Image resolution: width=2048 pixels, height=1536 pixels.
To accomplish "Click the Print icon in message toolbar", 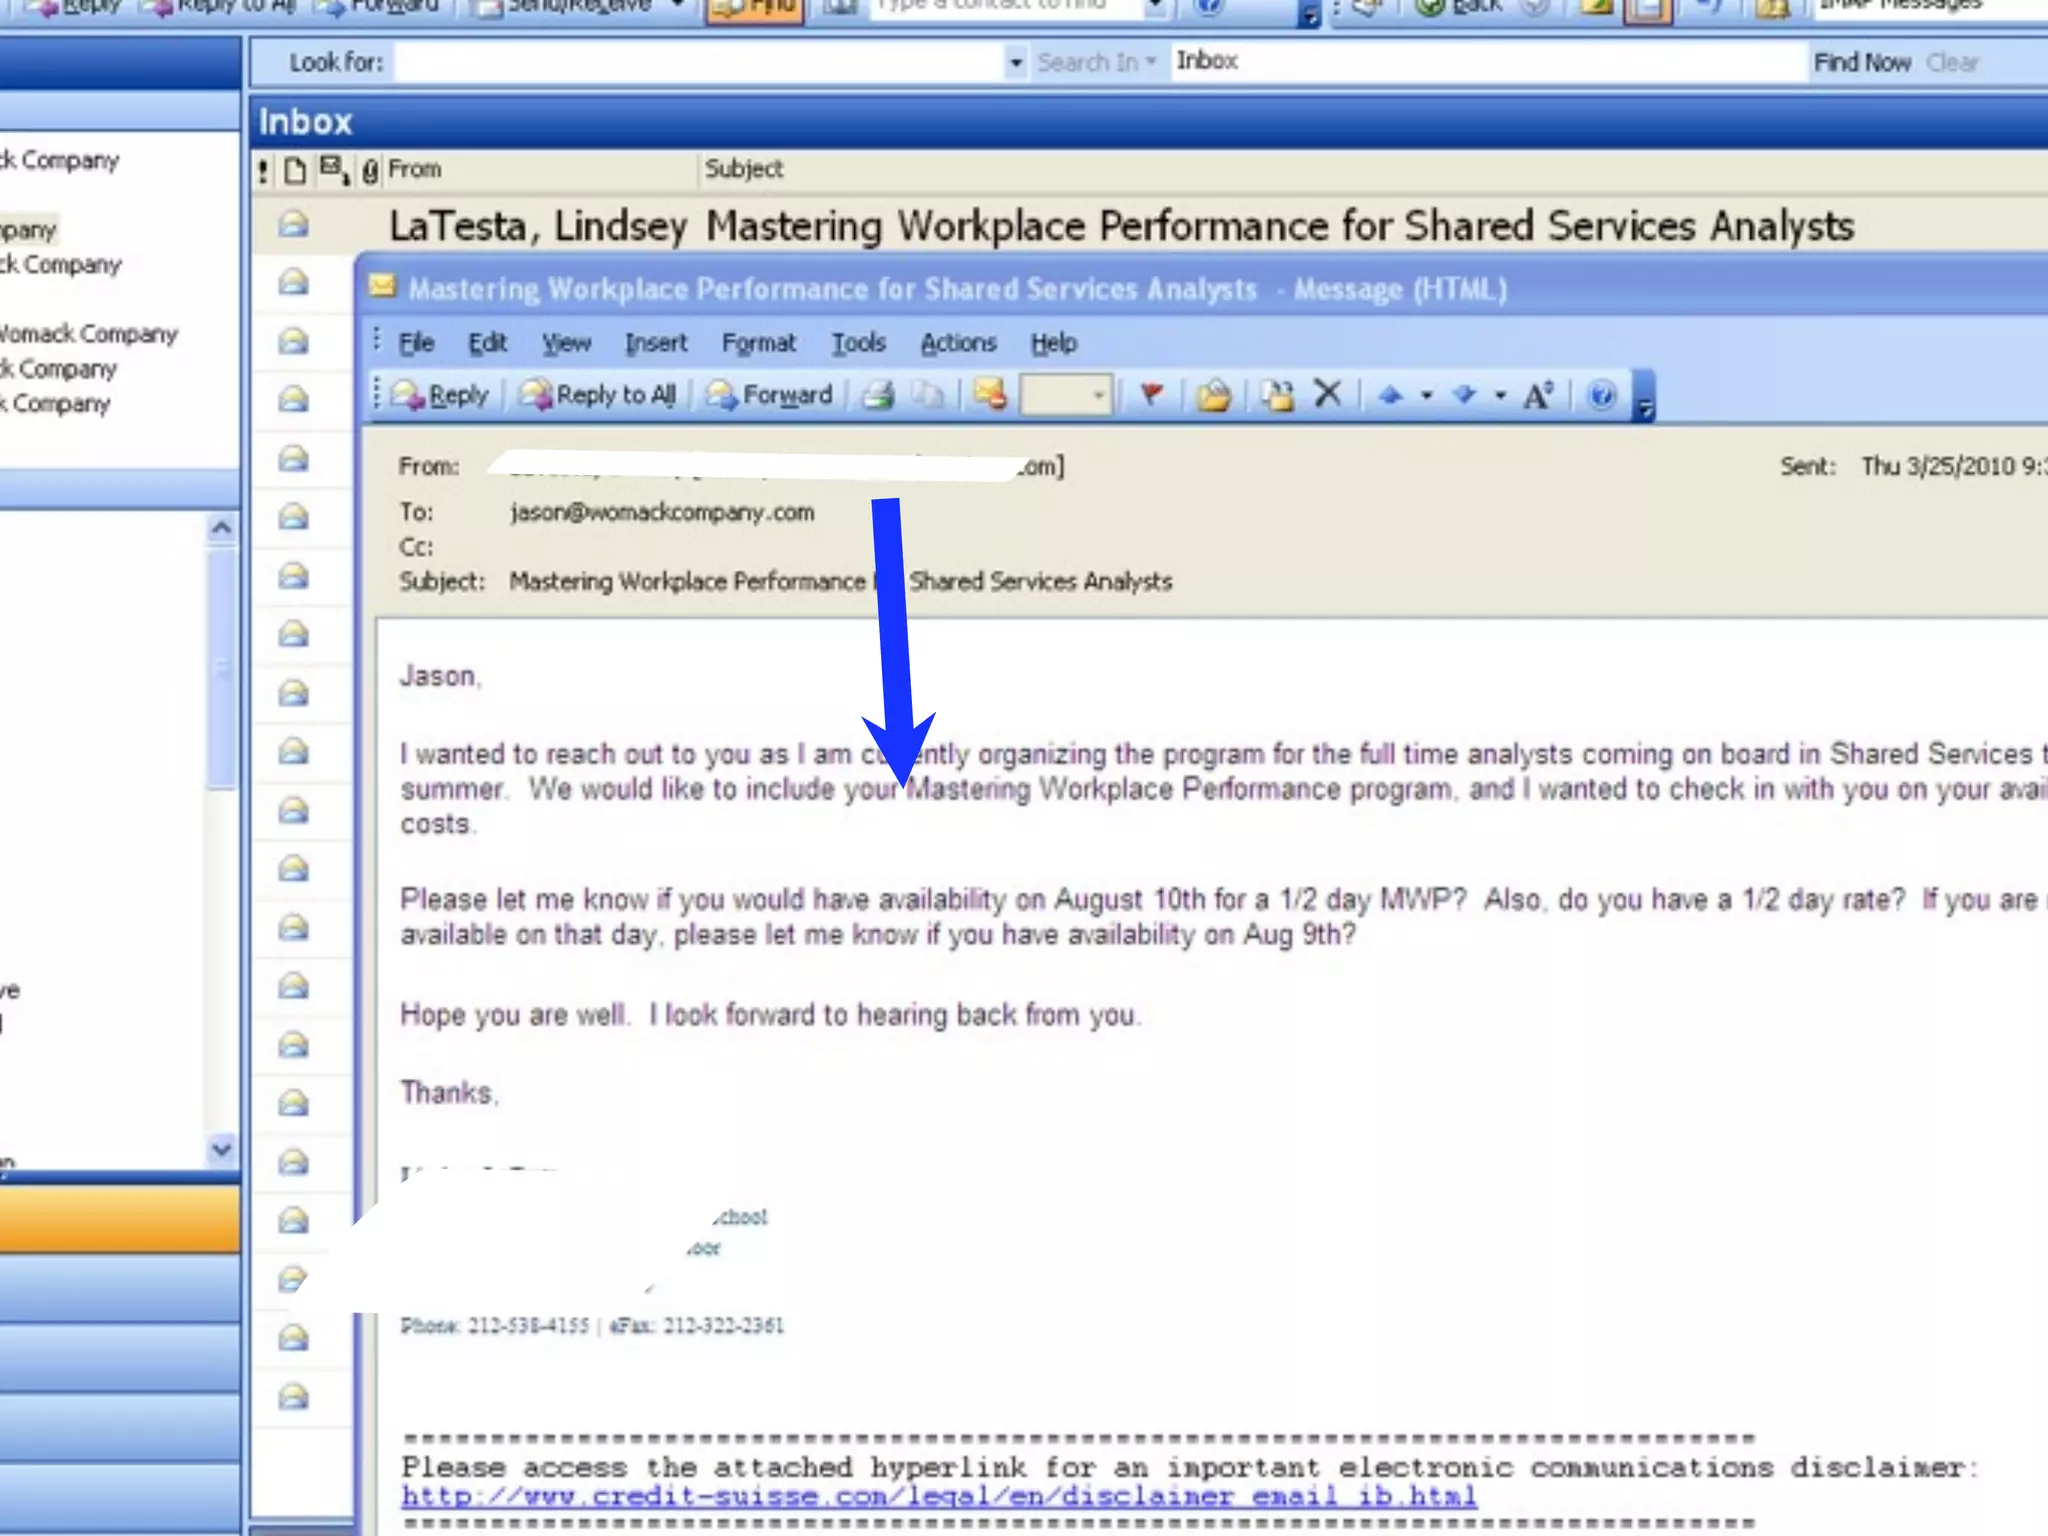I will [878, 396].
